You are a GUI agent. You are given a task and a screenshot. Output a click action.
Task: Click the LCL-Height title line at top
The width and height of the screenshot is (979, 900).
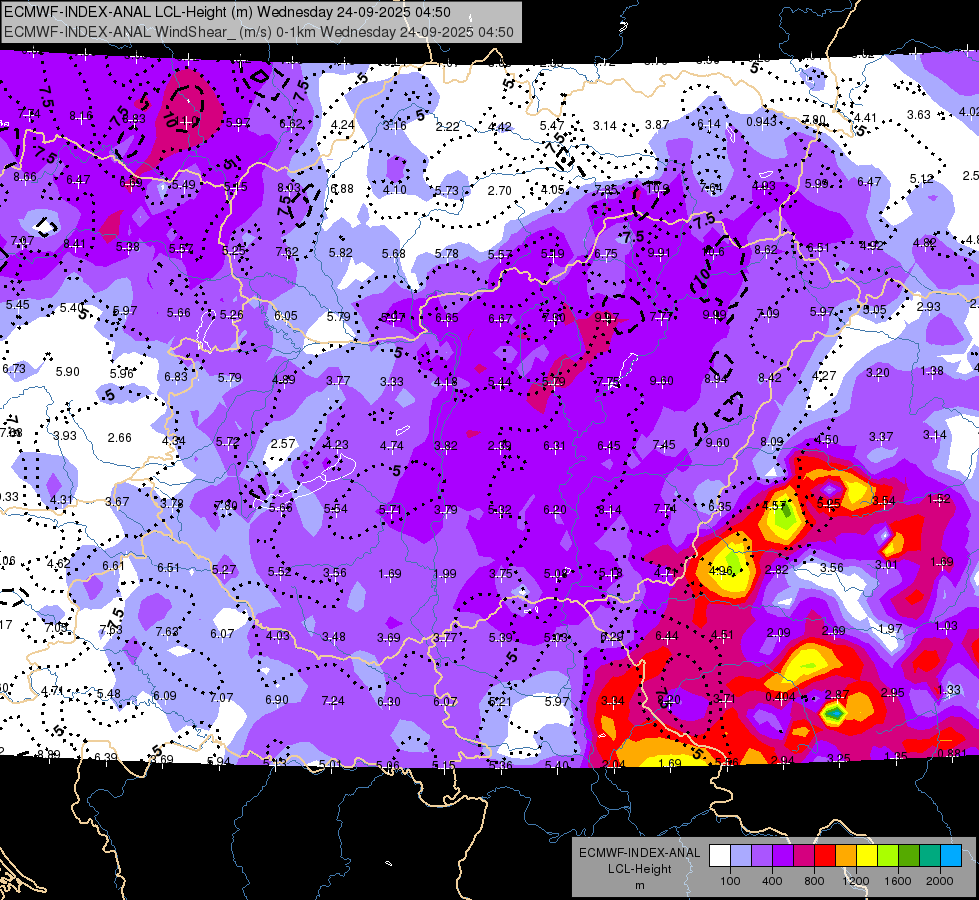click(227, 12)
